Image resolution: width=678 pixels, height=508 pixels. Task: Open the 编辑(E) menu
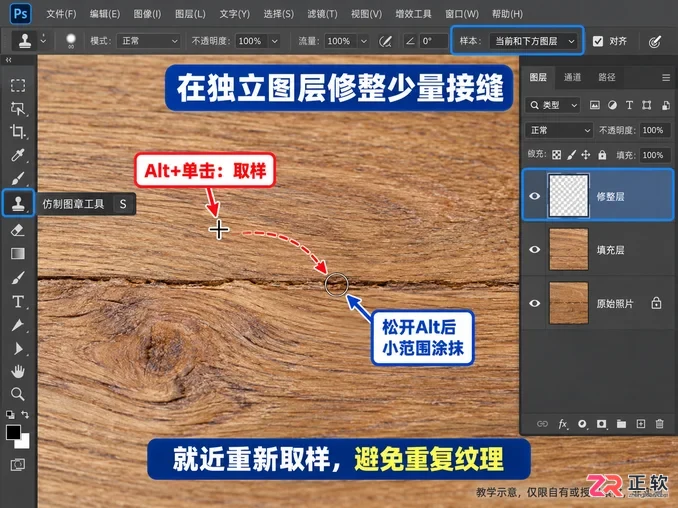[x=105, y=14]
